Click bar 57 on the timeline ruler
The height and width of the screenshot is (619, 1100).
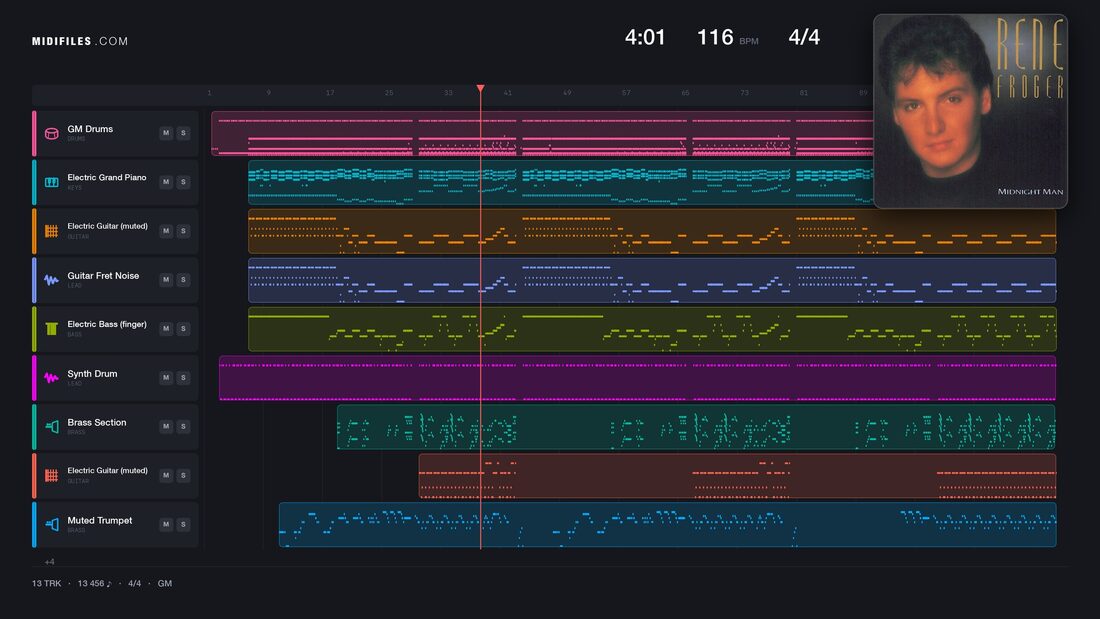tap(626, 93)
